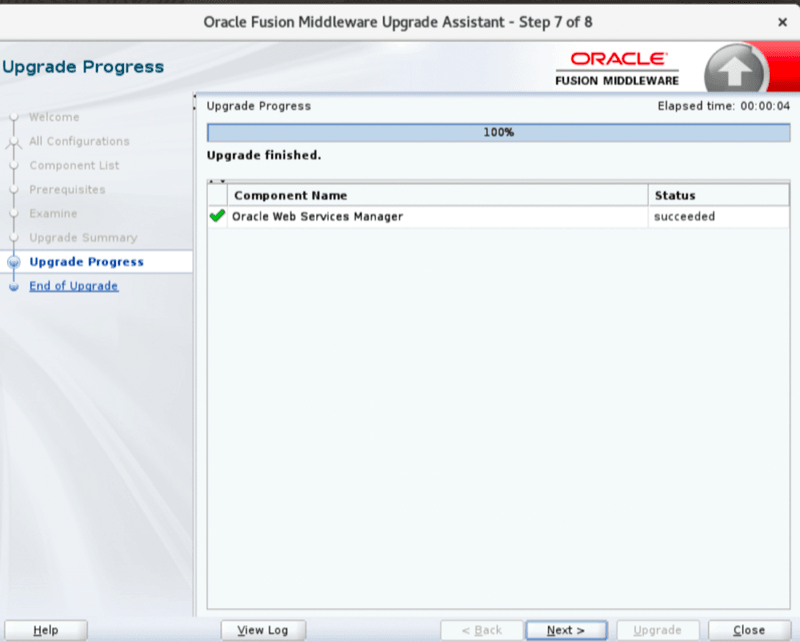The image size is (800, 642).
Task: Select the Prerequisites step
Action: click(67, 189)
